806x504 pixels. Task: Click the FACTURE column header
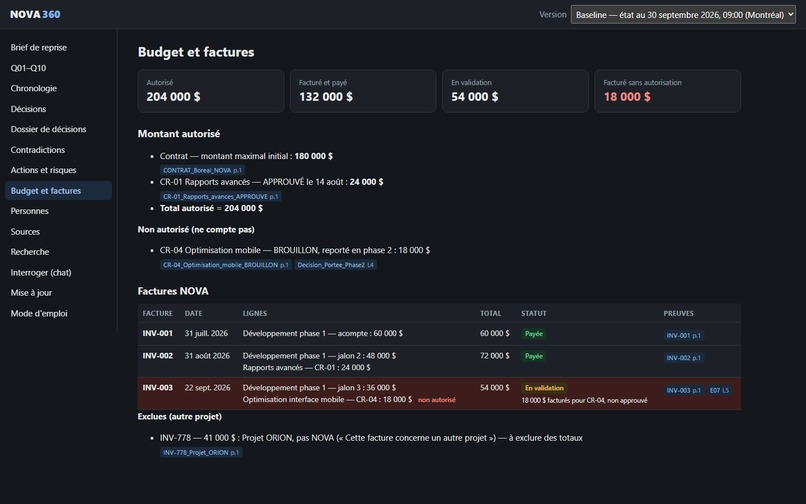pyautogui.click(x=157, y=313)
